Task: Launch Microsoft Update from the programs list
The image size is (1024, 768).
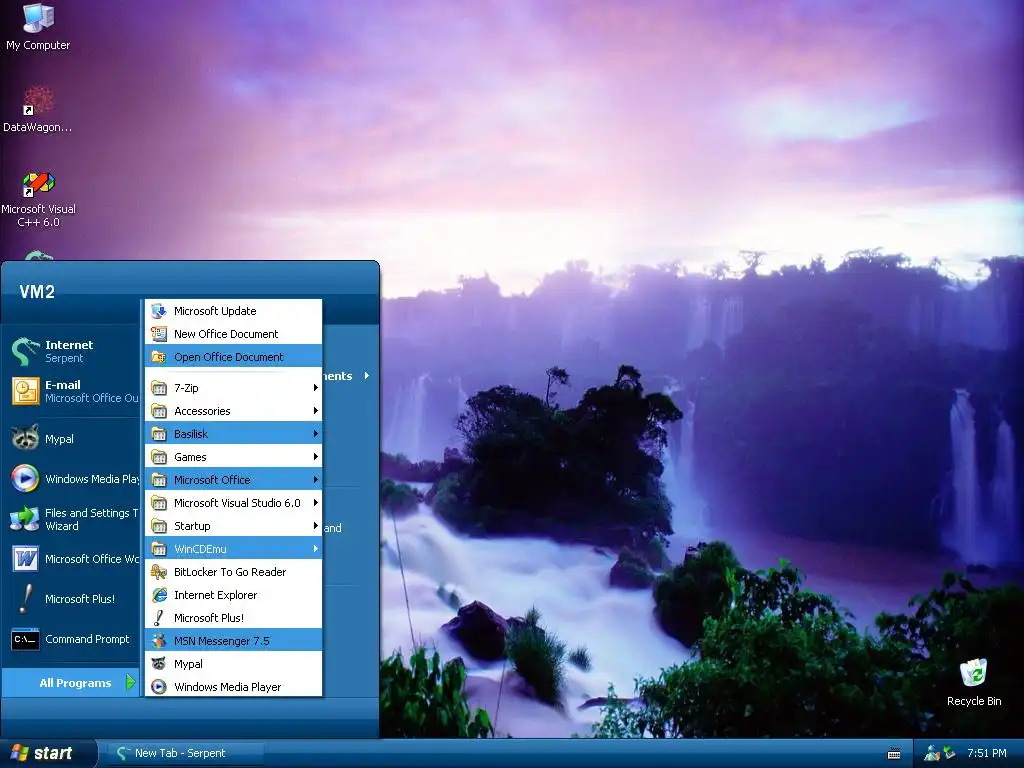Action: pyautogui.click(x=233, y=311)
